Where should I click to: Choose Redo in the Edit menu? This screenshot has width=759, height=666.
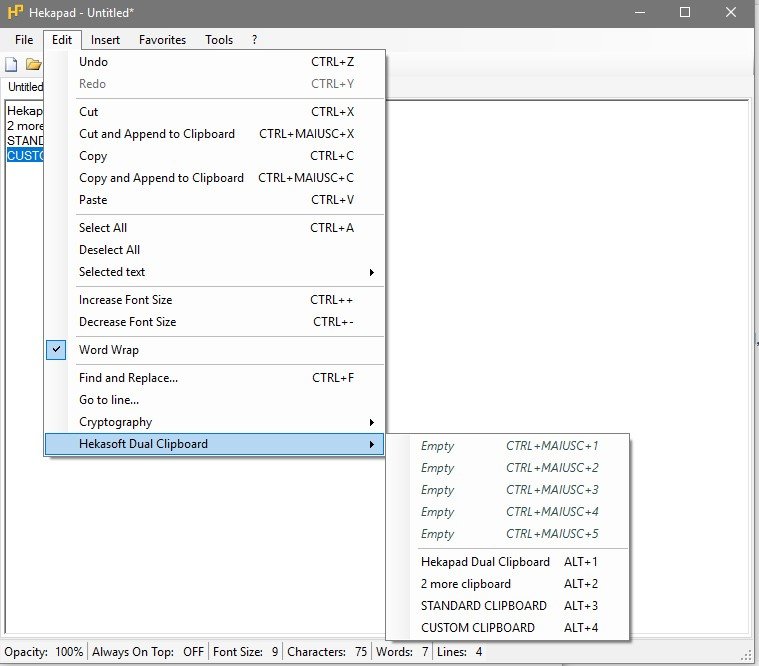tap(215, 84)
